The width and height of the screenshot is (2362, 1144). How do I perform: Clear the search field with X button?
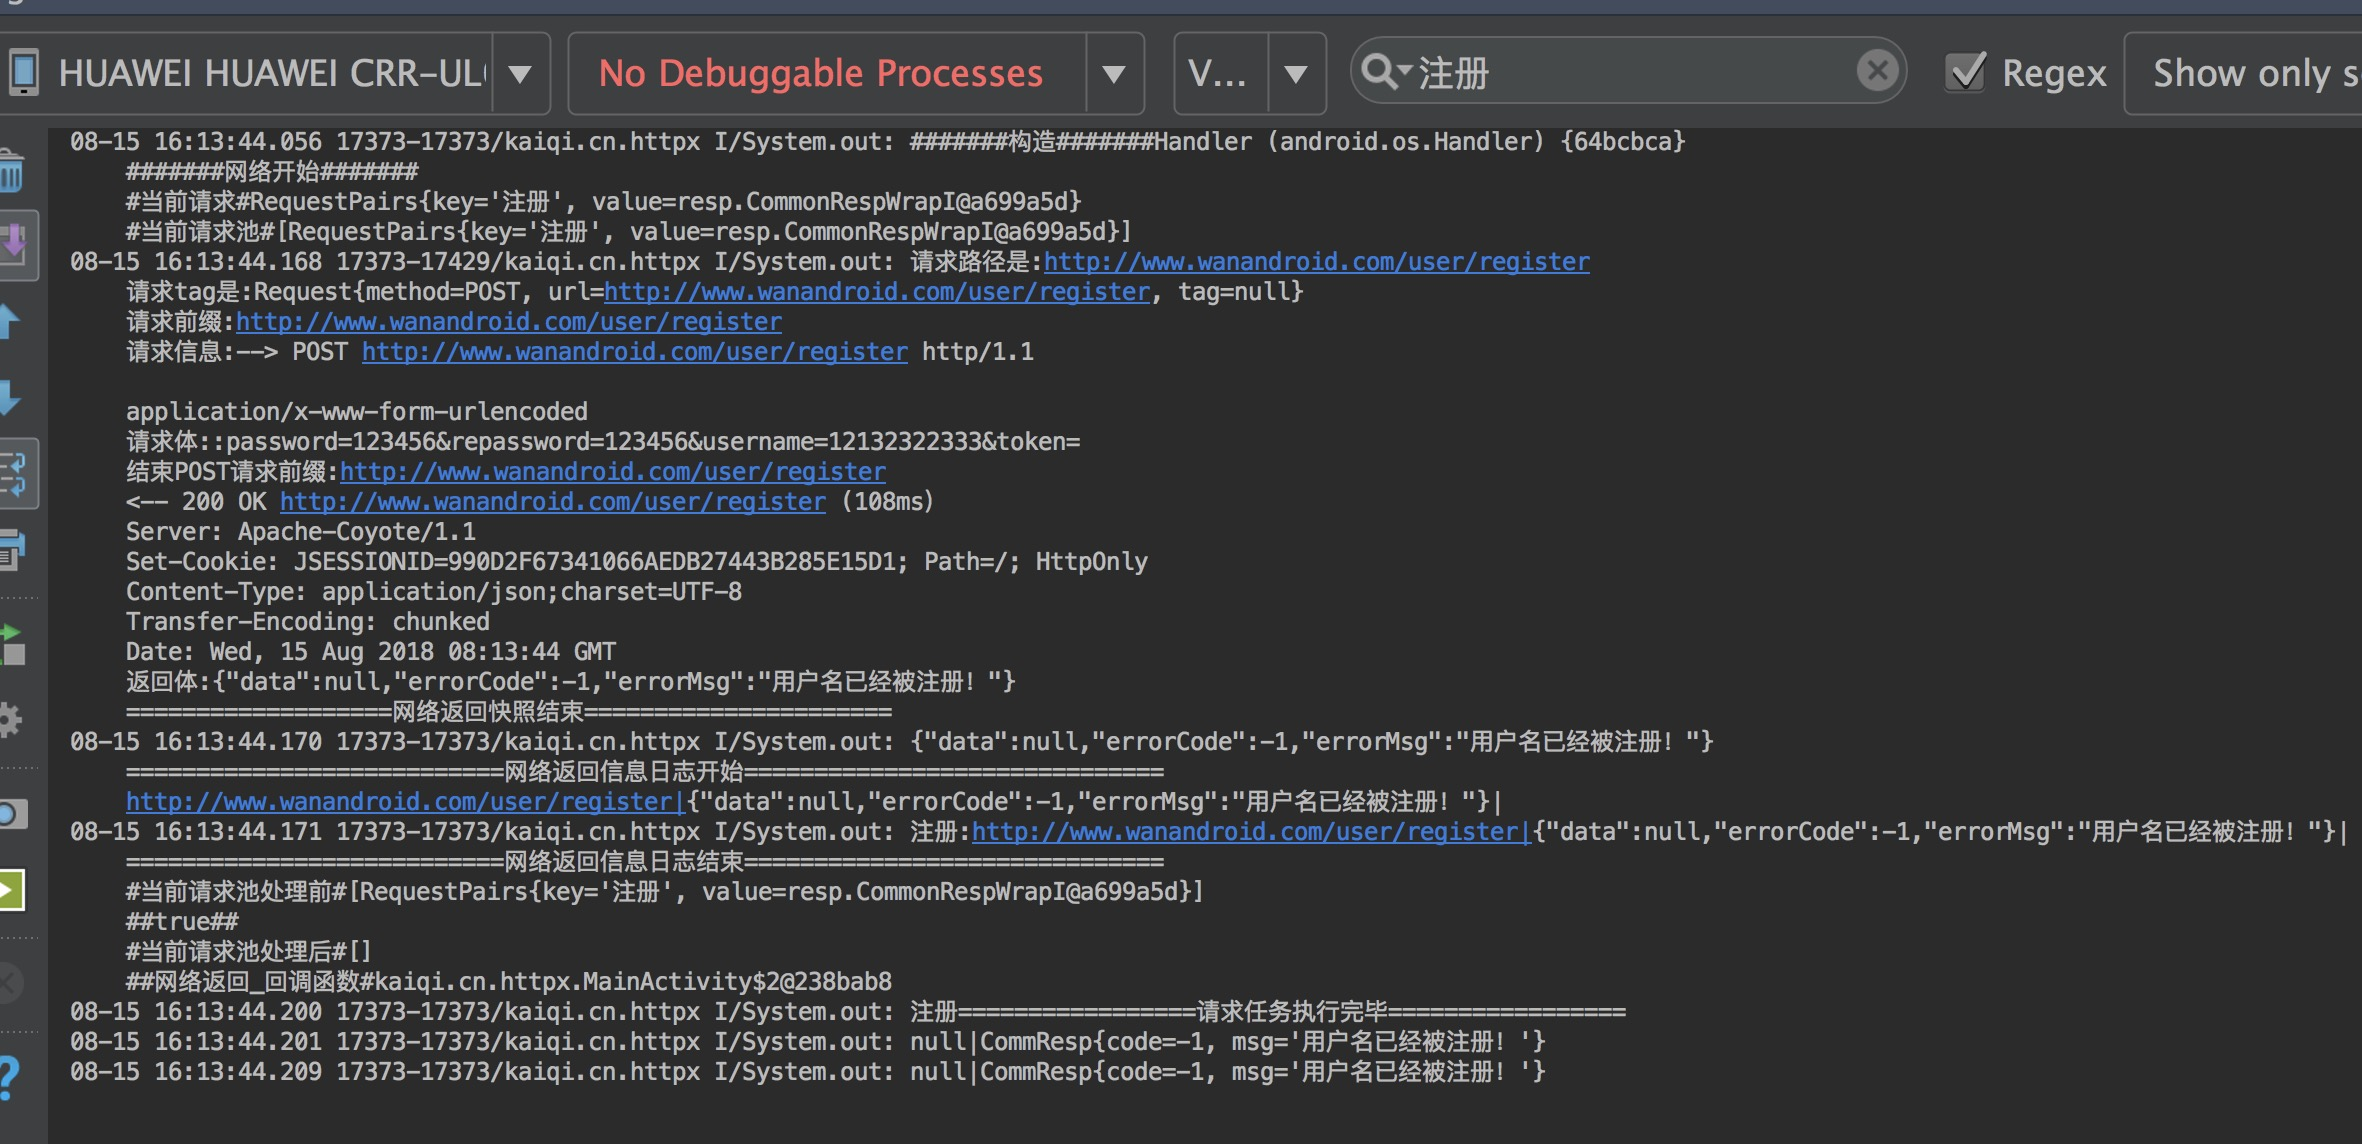click(1877, 71)
